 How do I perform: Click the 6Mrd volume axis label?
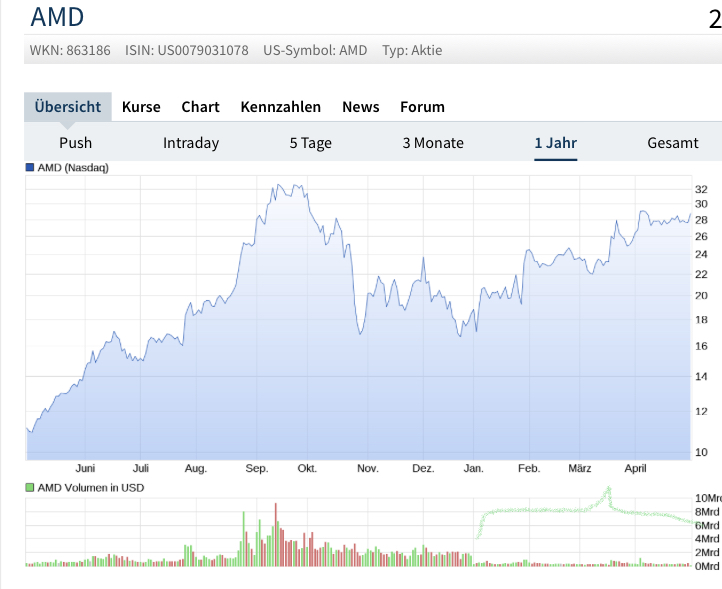707,525
